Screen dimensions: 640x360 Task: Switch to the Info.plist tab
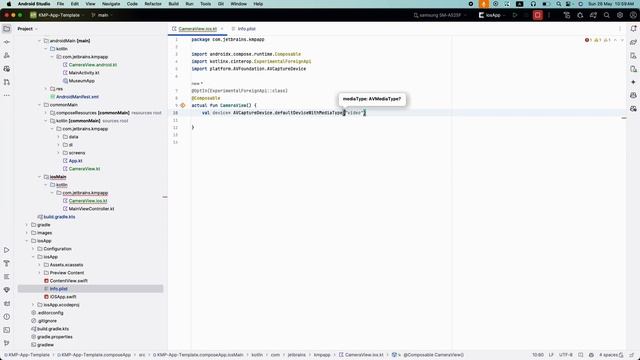244,29
